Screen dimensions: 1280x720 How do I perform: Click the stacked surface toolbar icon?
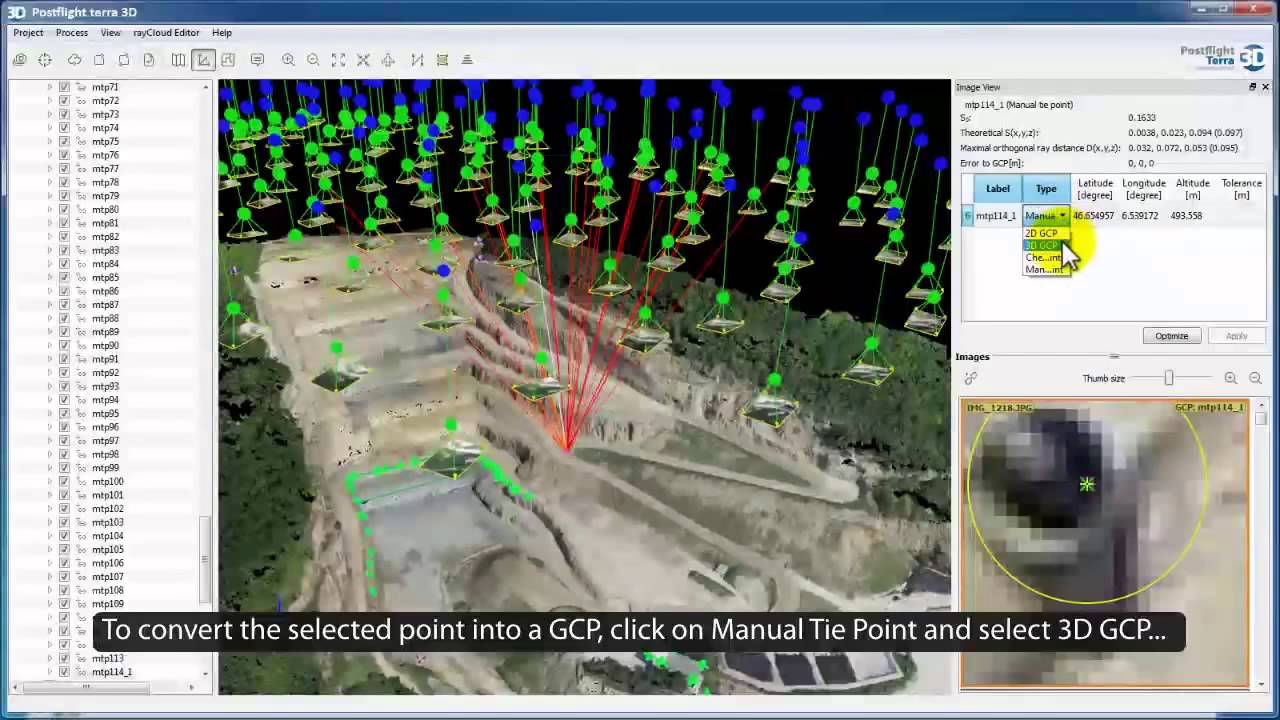[x=442, y=60]
